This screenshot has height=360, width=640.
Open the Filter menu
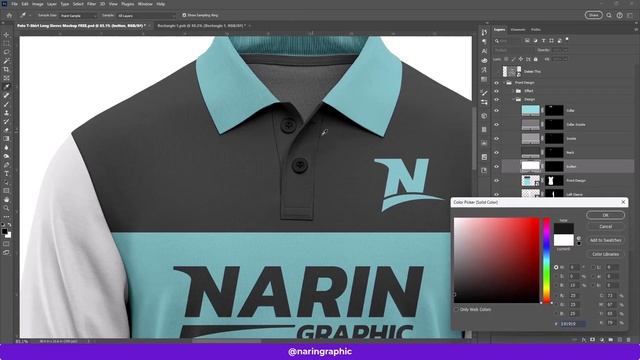tap(91, 4)
